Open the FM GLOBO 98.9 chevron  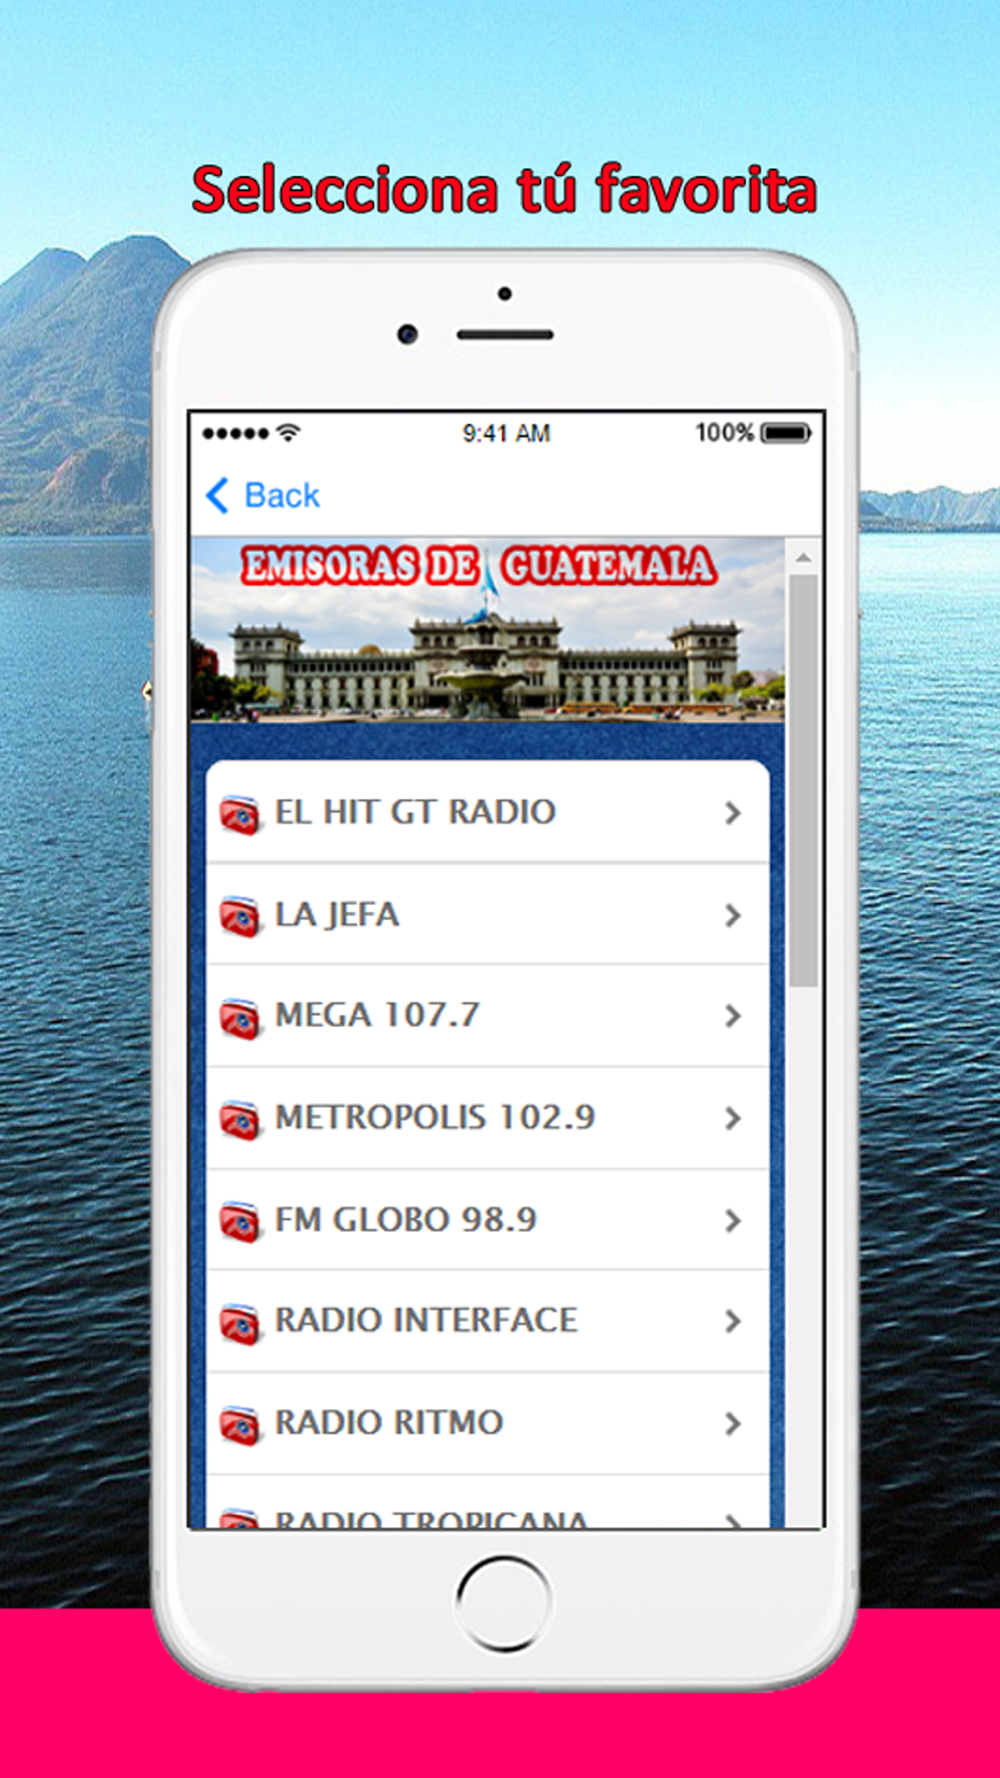pyautogui.click(x=733, y=1220)
